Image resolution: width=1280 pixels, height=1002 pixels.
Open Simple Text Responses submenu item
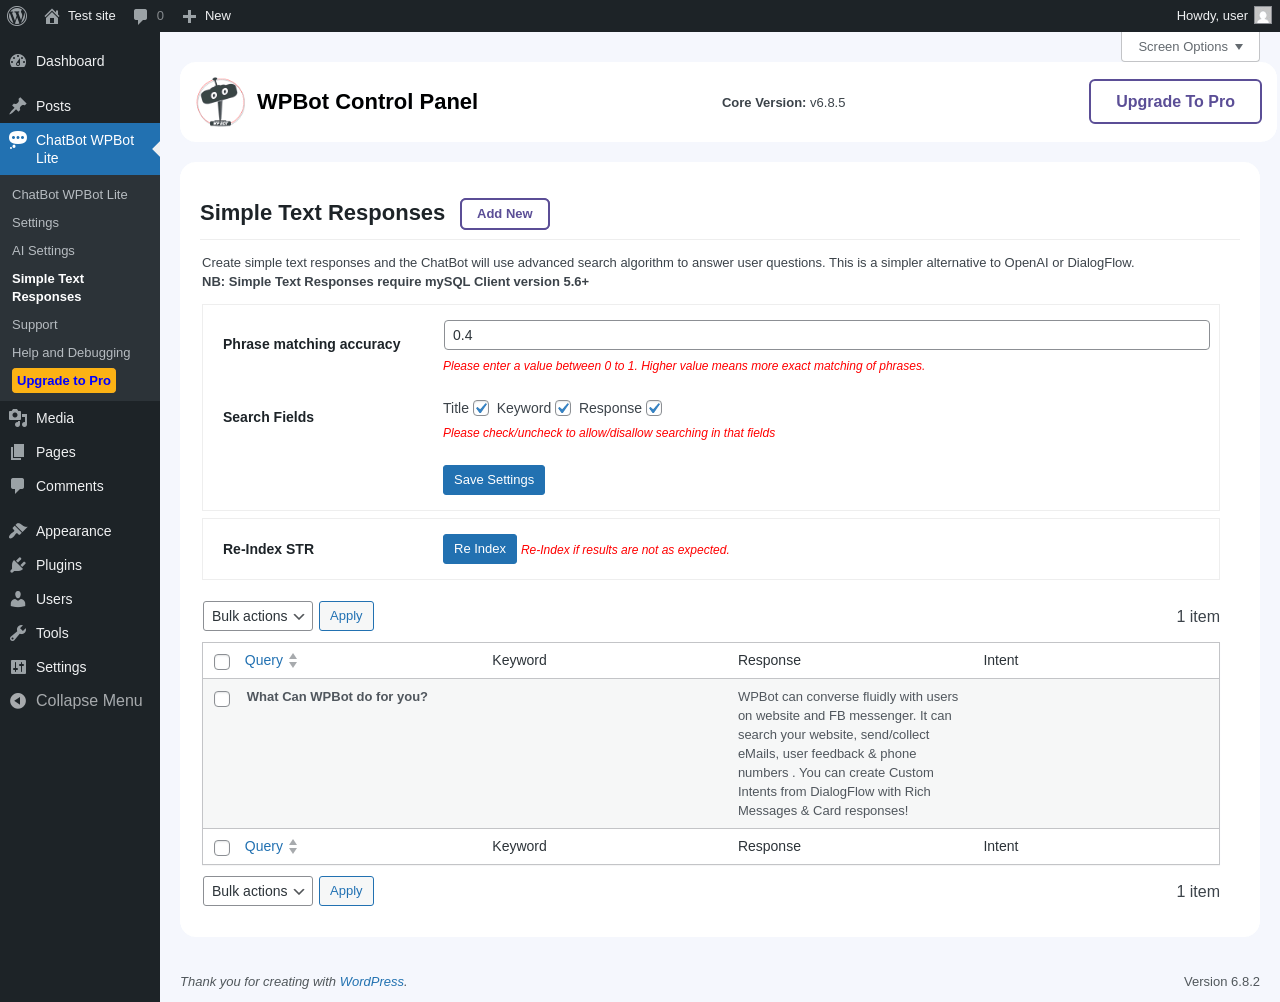[48, 288]
